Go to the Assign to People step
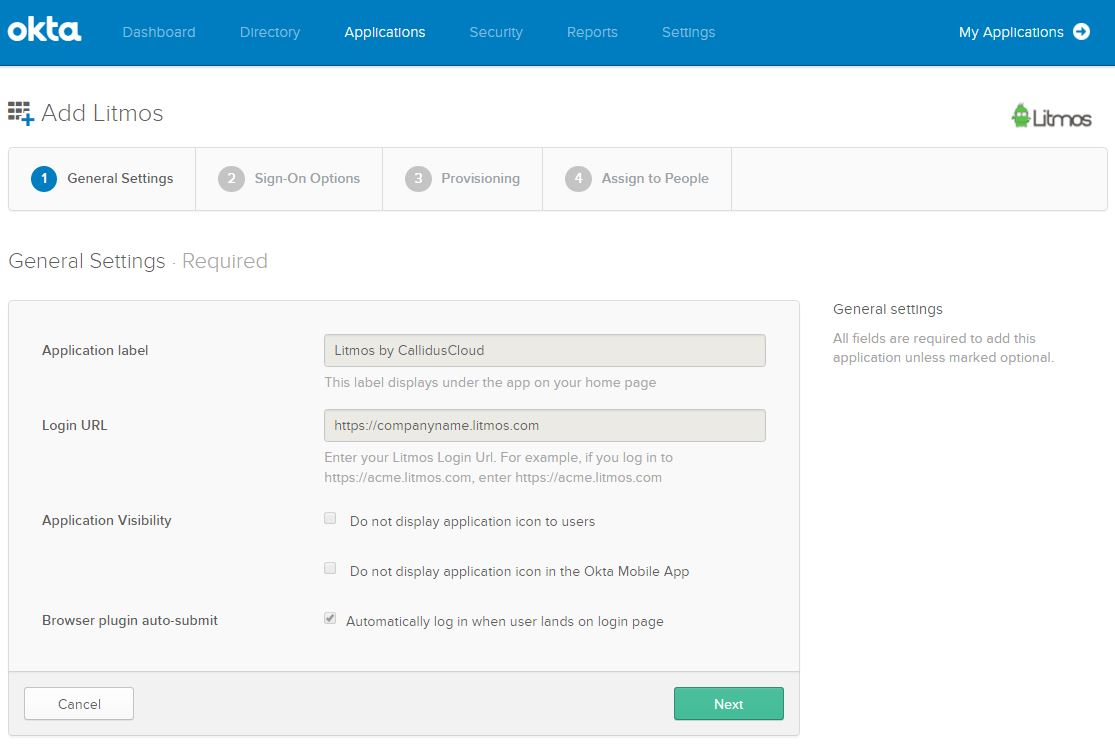The width and height of the screenshot is (1115, 744). point(636,179)
